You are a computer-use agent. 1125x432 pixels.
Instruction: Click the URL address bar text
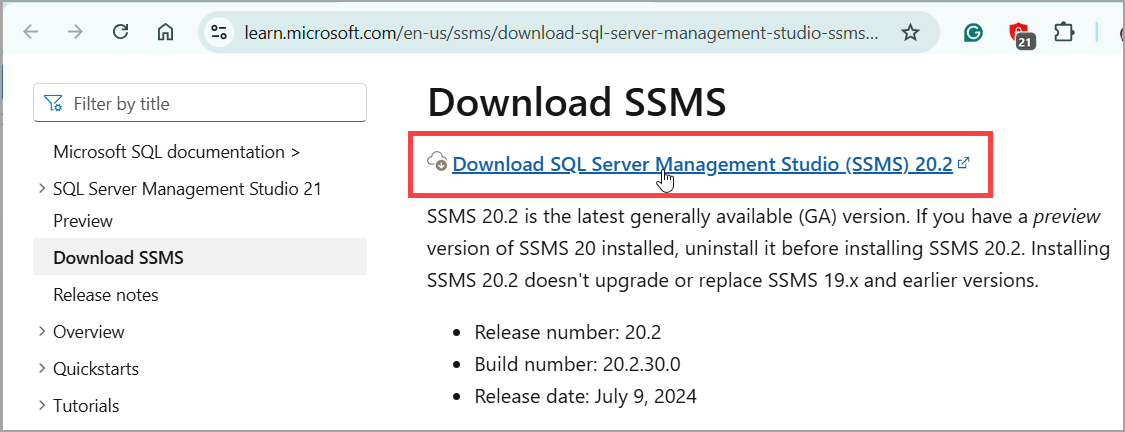click(560, 32)
